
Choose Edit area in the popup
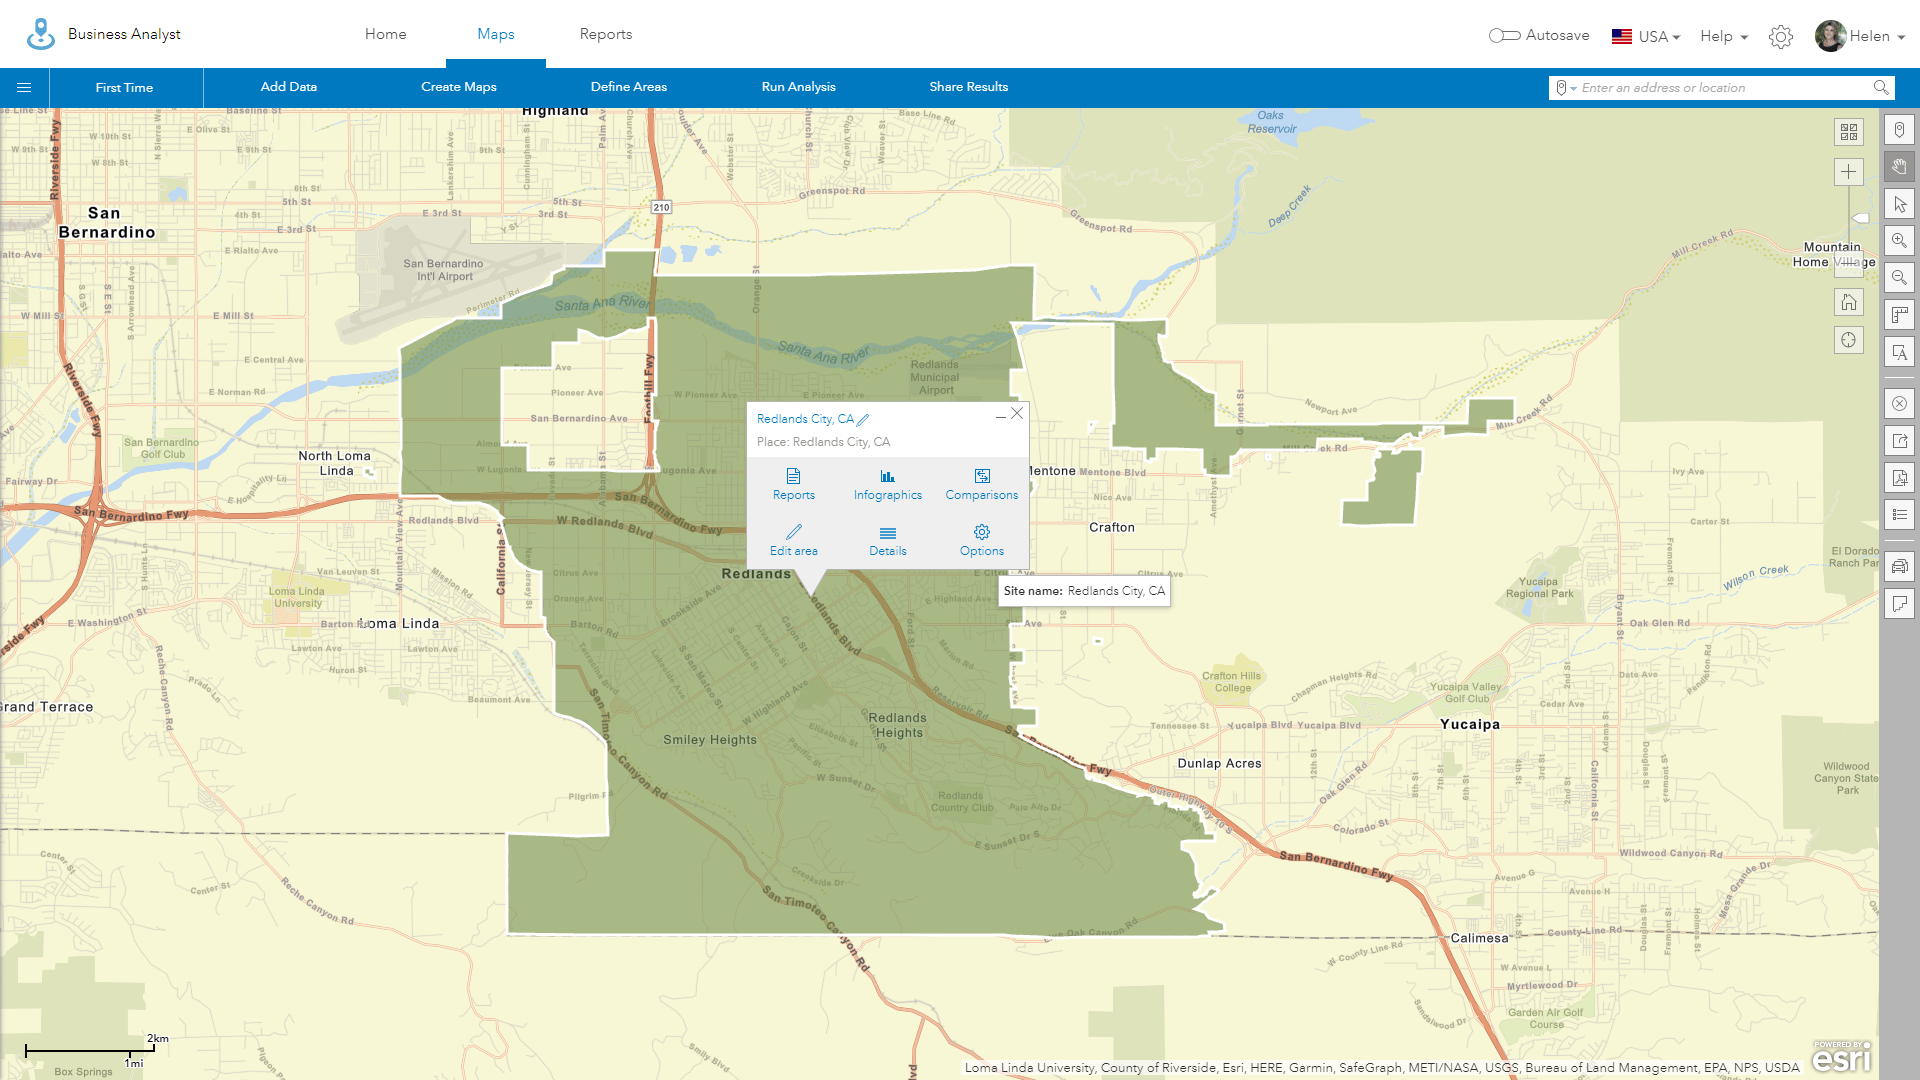793,540
